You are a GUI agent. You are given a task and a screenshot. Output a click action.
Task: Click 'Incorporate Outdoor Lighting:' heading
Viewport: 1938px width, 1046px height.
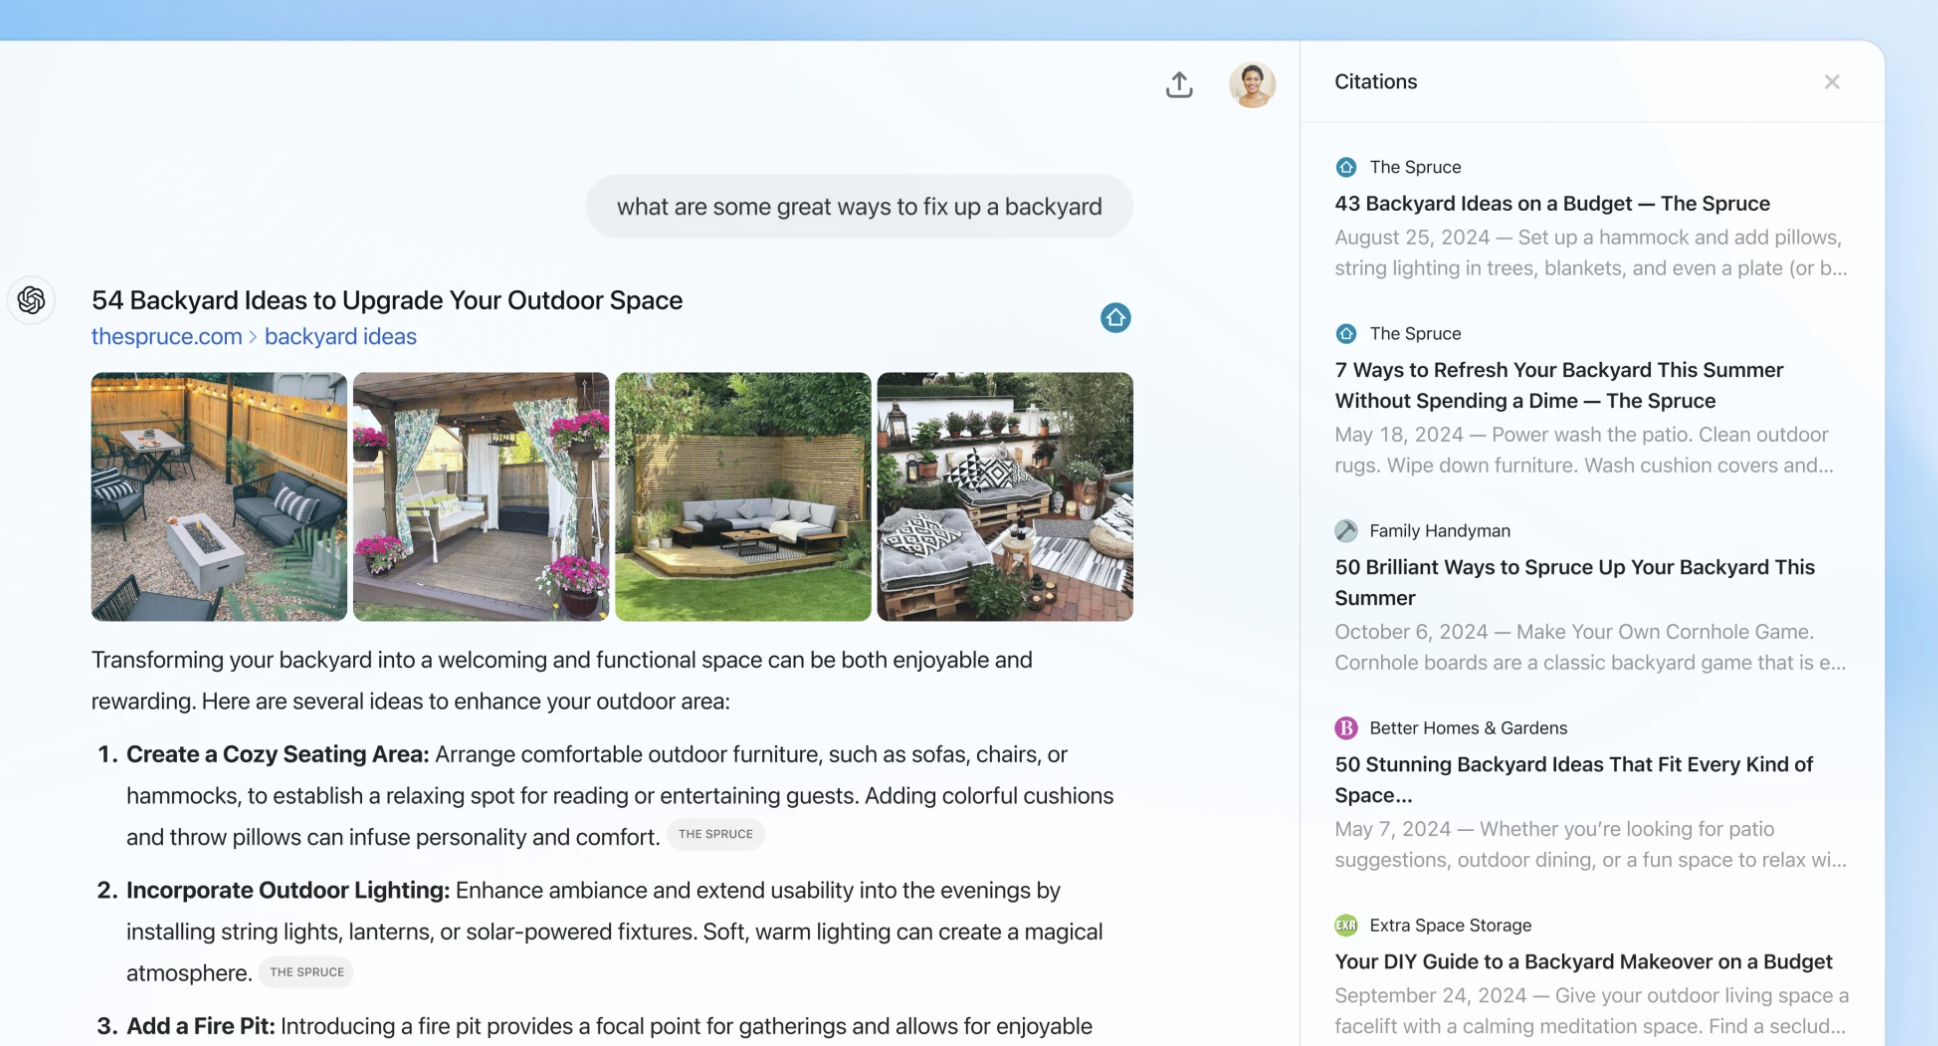click(288, 890)
